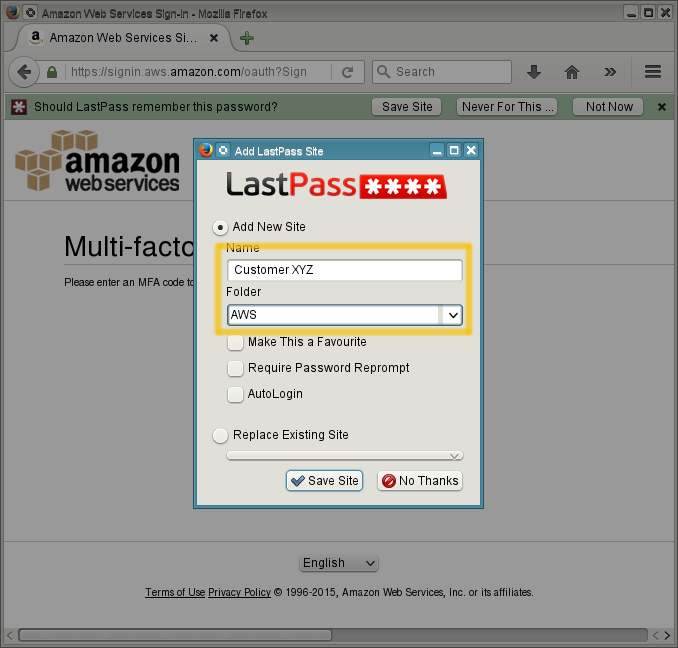The image size is (678, 648).
Task: Open a new tab with the green plus
Action: click(246, 38)
